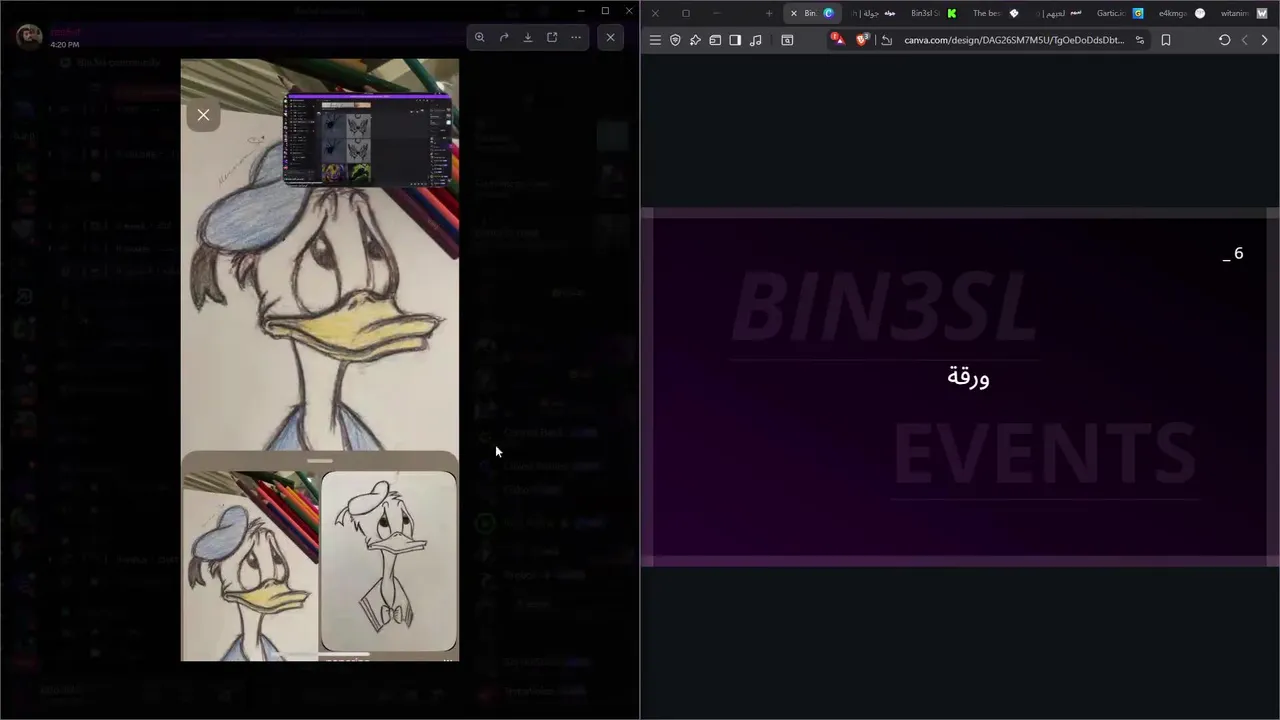Screen dimensions: 1280x720
Task: Click the Canva URL address field
Action: coord(1014,40)
